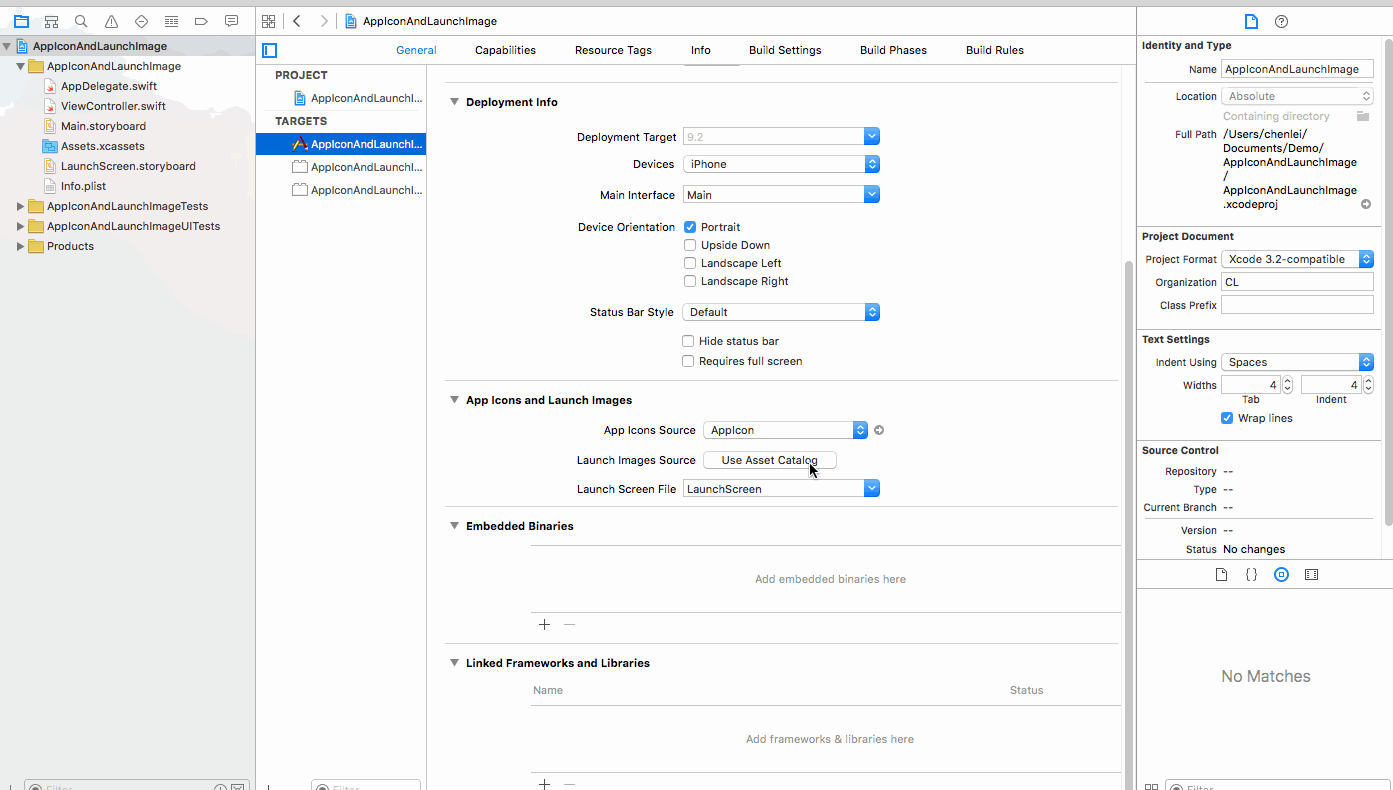Open the Issue navigator
Screen dimensions: 1393x790
pos(111,21)
